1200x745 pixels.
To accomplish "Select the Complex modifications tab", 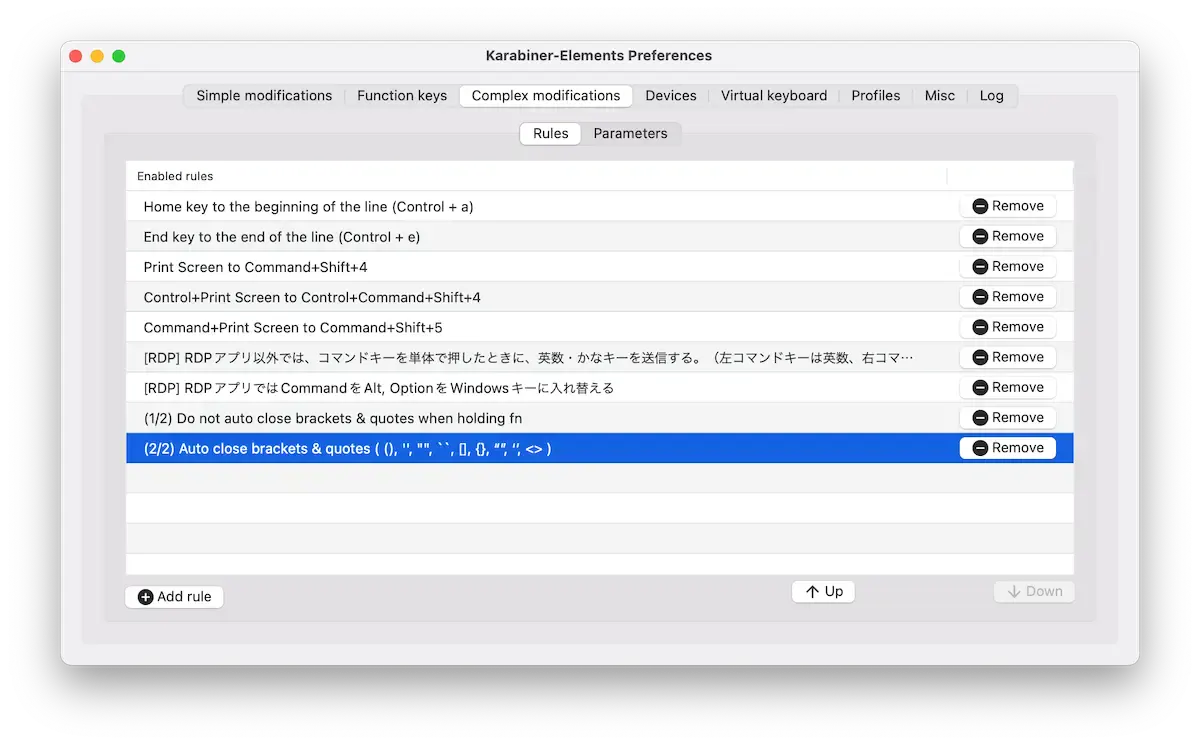I will click(x=546, y=96).
